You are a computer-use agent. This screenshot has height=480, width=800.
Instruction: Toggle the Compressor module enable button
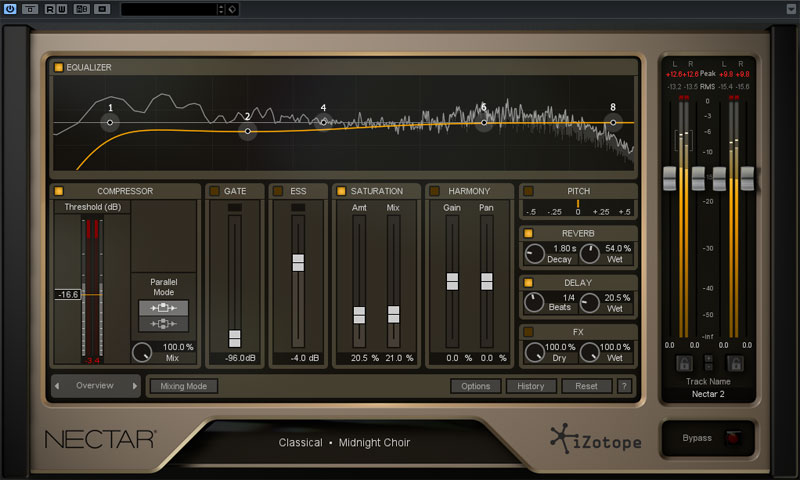pyautogui.click(x=59, y=191)
